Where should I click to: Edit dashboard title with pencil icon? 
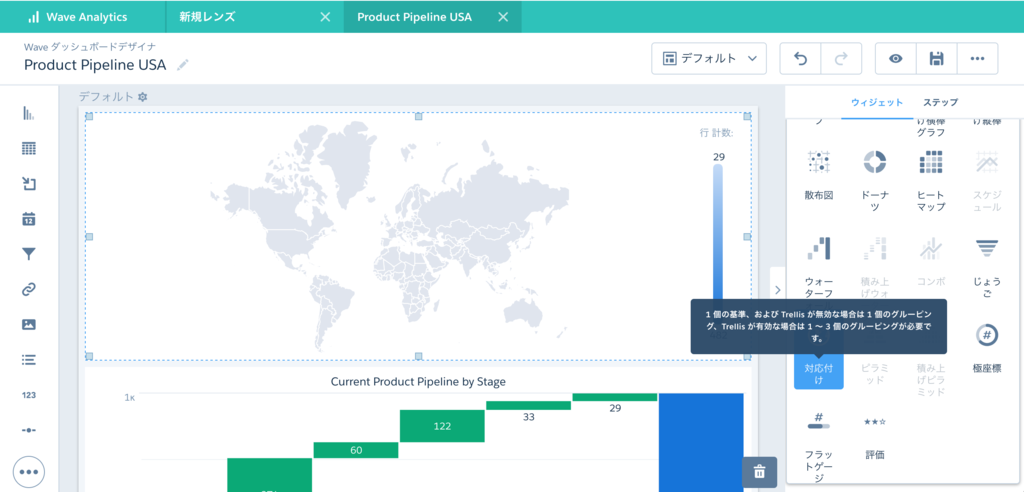182,65
